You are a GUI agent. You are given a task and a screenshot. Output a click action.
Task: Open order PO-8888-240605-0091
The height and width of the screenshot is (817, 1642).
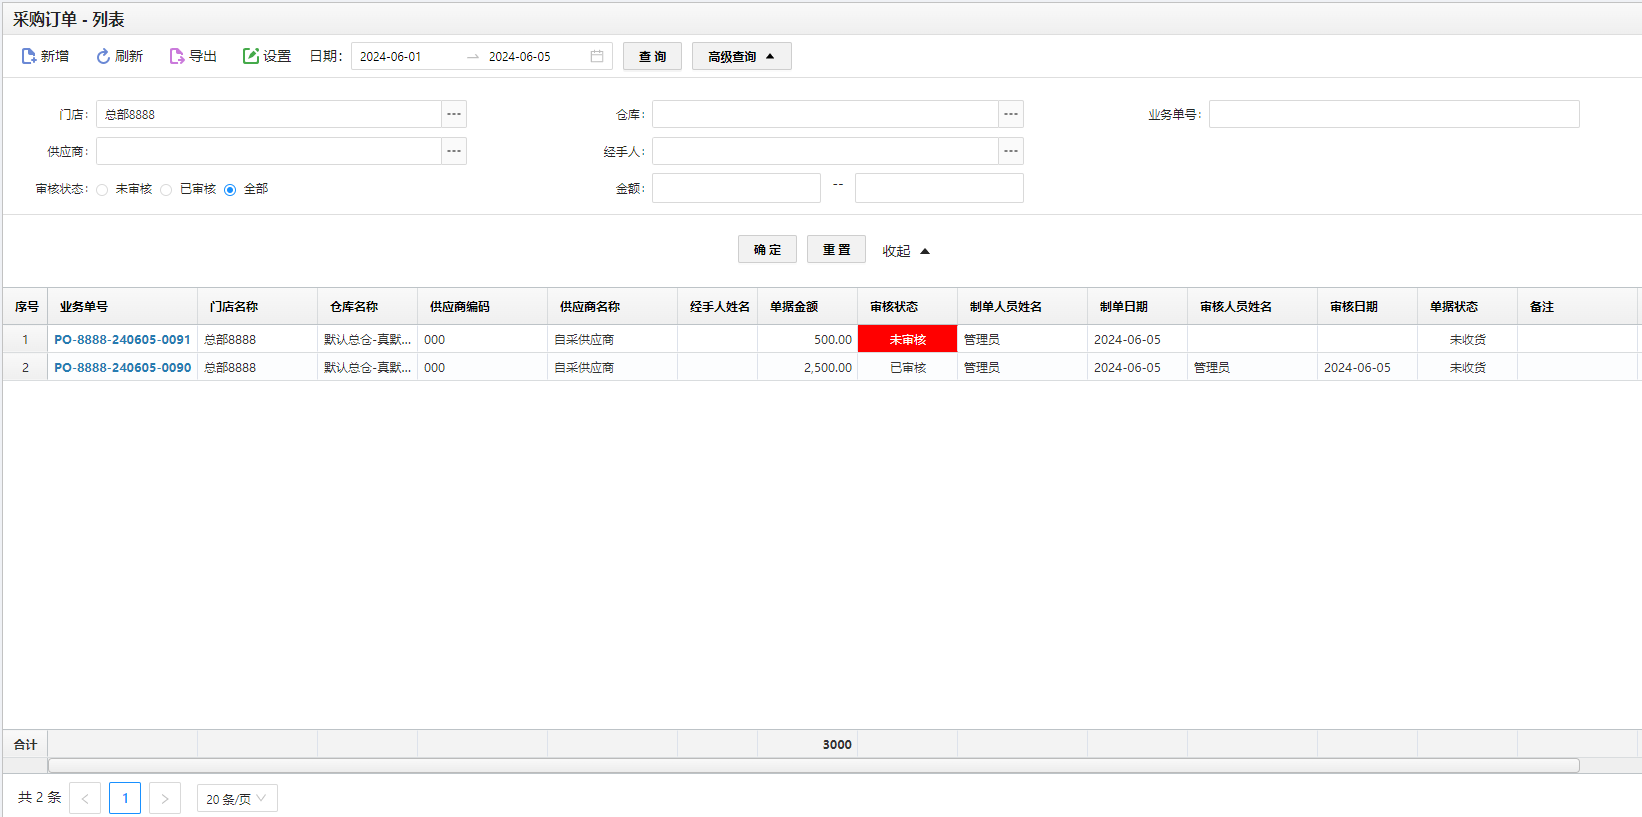pos(122,339)
